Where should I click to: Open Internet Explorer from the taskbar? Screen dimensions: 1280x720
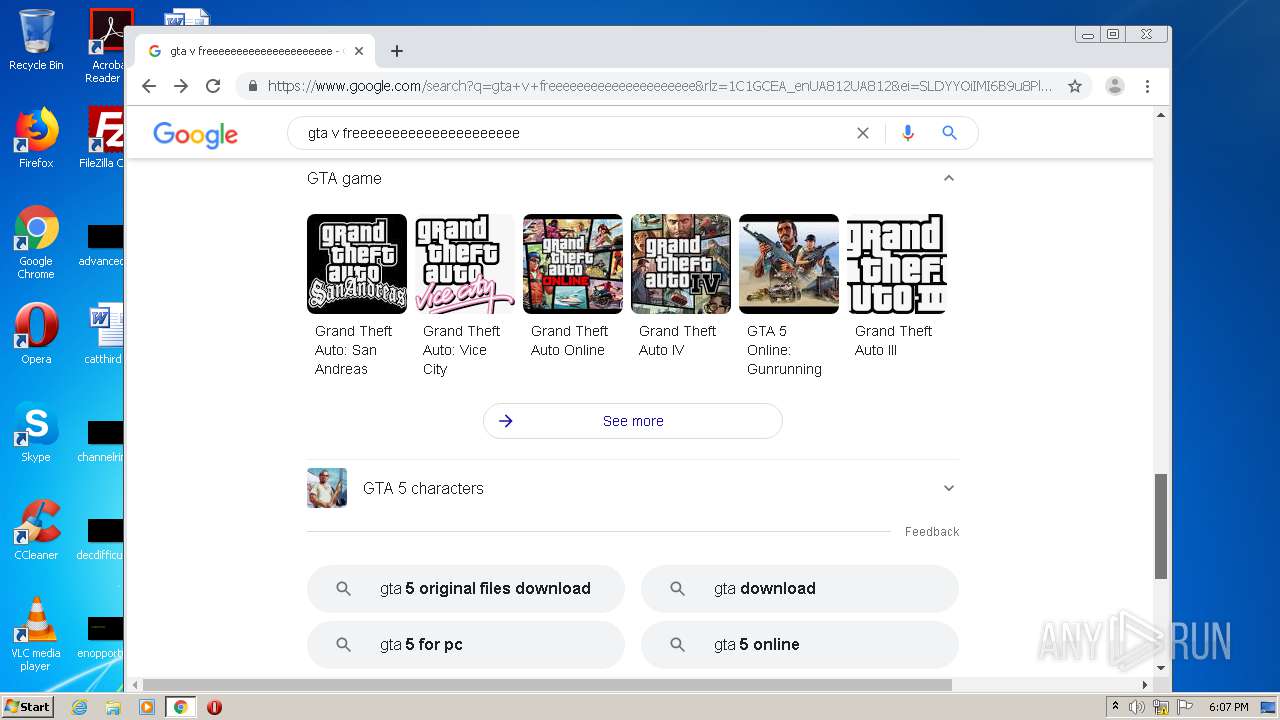[79, 707]
